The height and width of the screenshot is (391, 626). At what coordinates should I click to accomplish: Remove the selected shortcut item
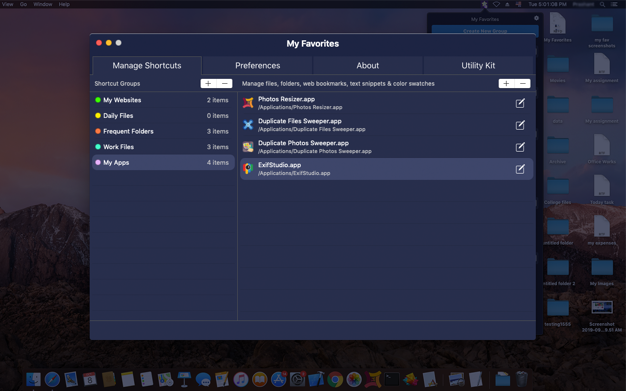(523, 83)
